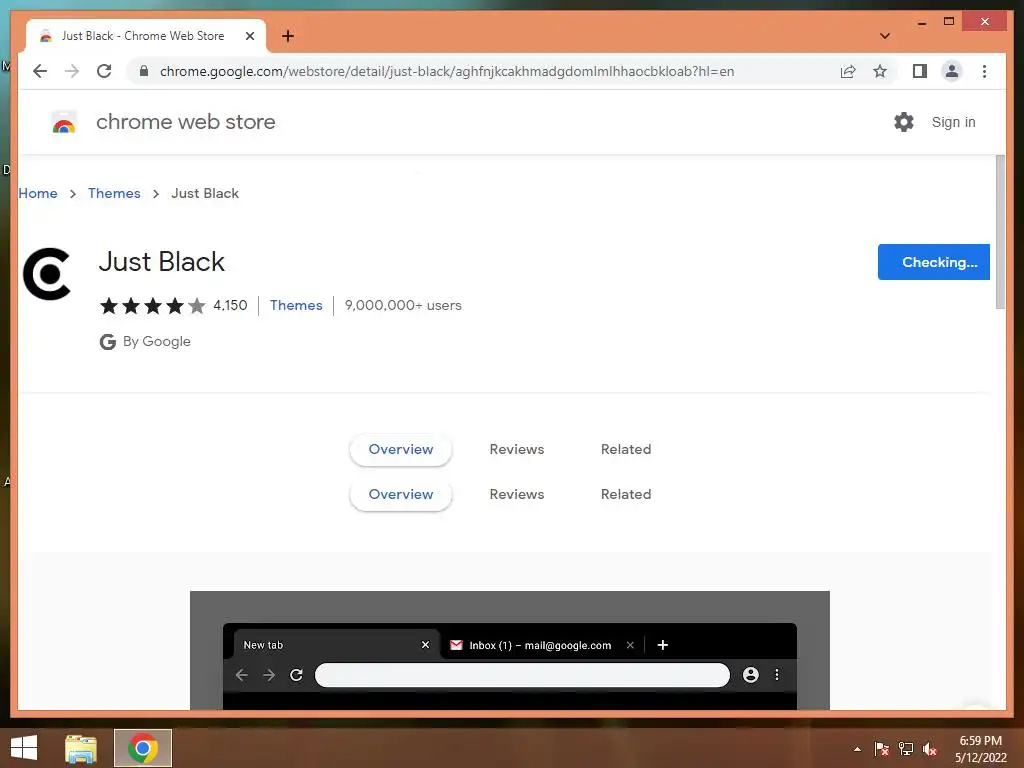Click the star rating of Just Black
This screenshot has width=1024, height=768.
152,305
